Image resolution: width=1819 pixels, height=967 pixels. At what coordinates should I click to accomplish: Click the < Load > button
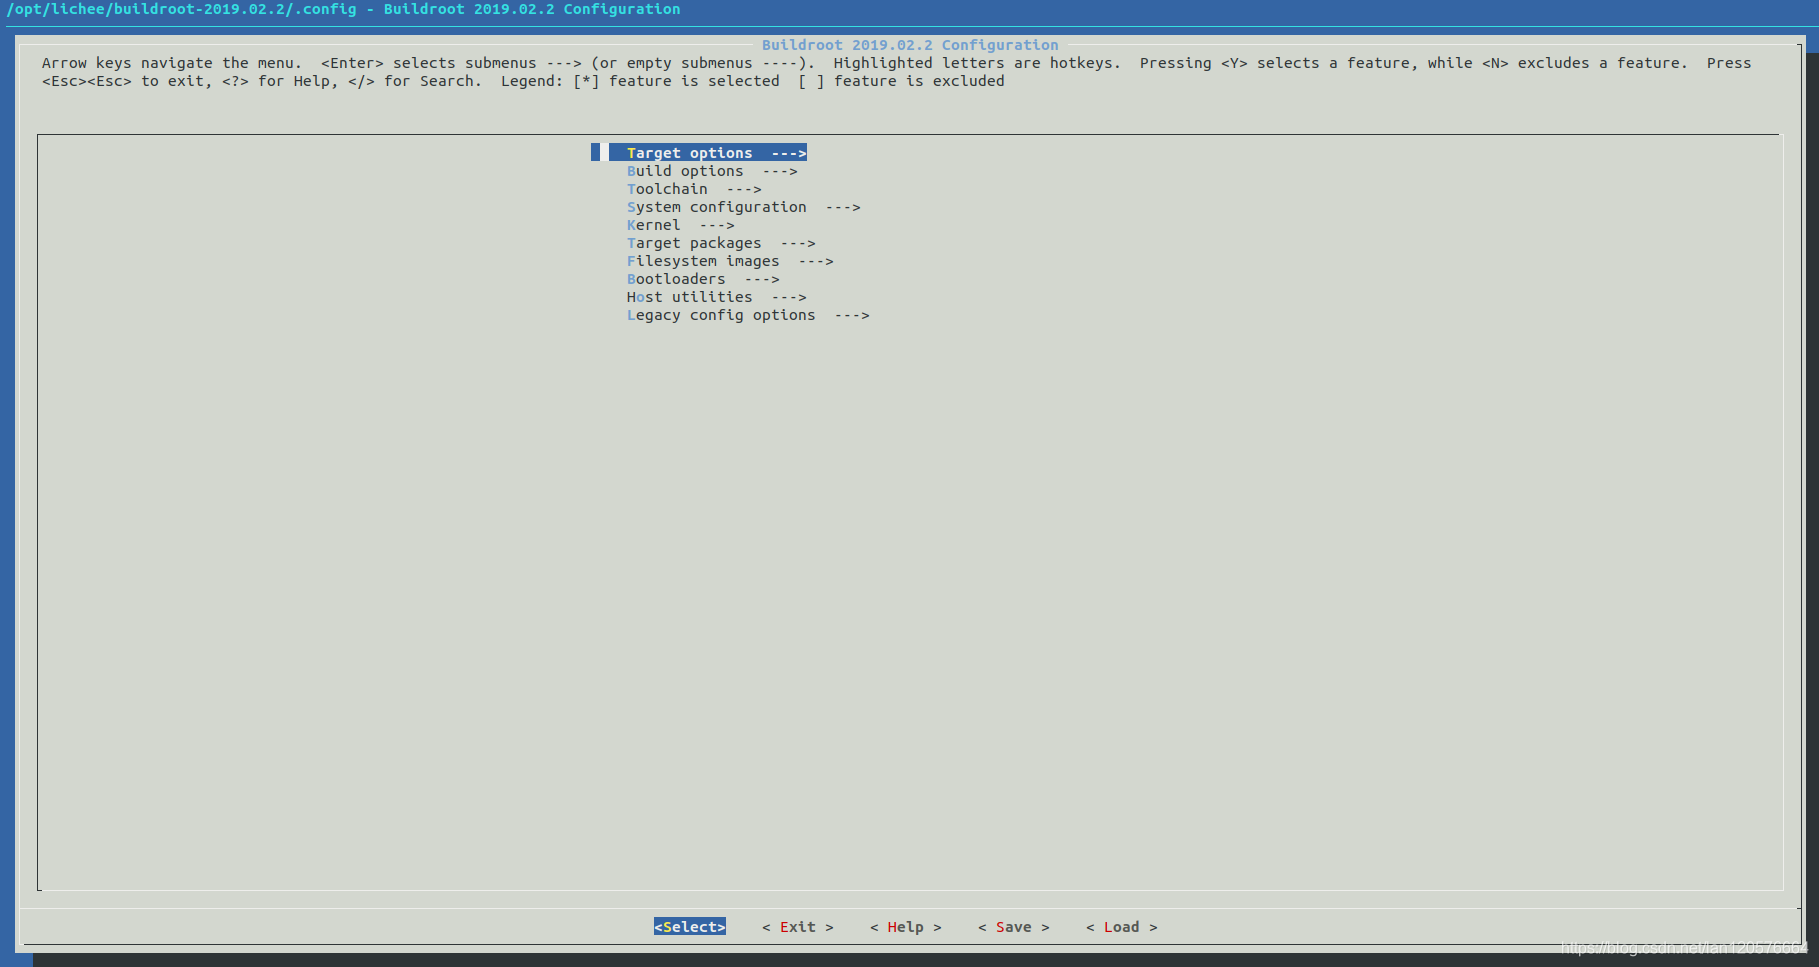[x=1122, y=927]
